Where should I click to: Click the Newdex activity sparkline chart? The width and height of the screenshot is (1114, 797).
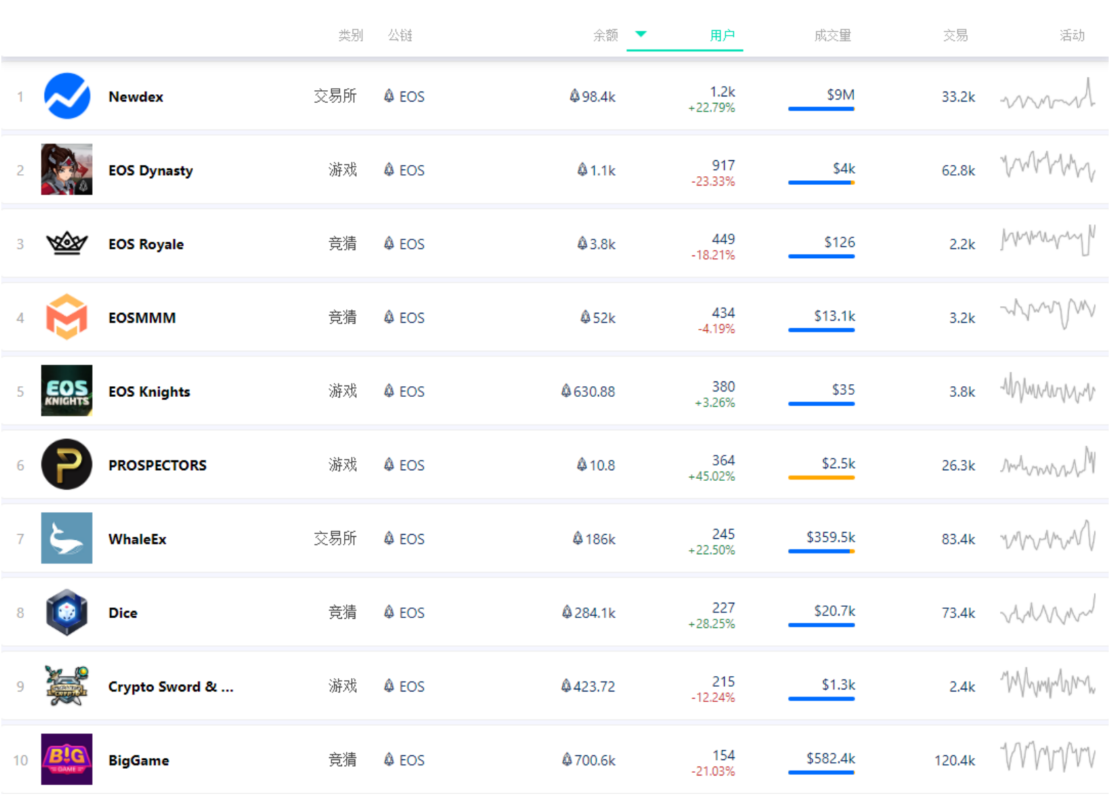pyautogui.click(x=1048, y=94)
